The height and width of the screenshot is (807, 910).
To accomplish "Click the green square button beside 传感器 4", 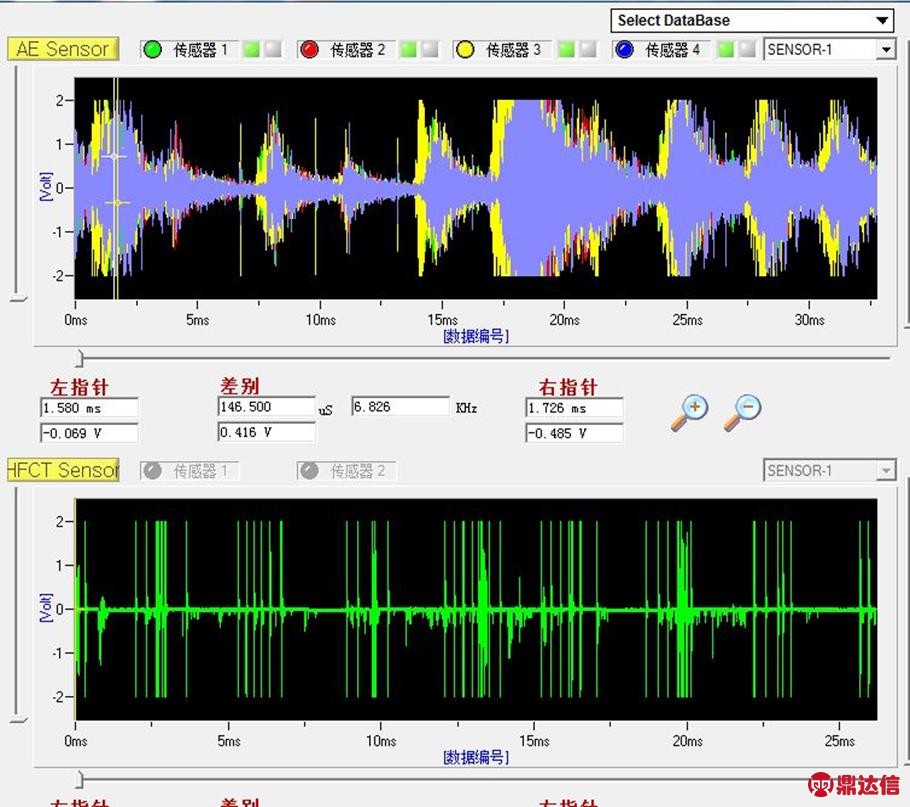I will point(725,50).
